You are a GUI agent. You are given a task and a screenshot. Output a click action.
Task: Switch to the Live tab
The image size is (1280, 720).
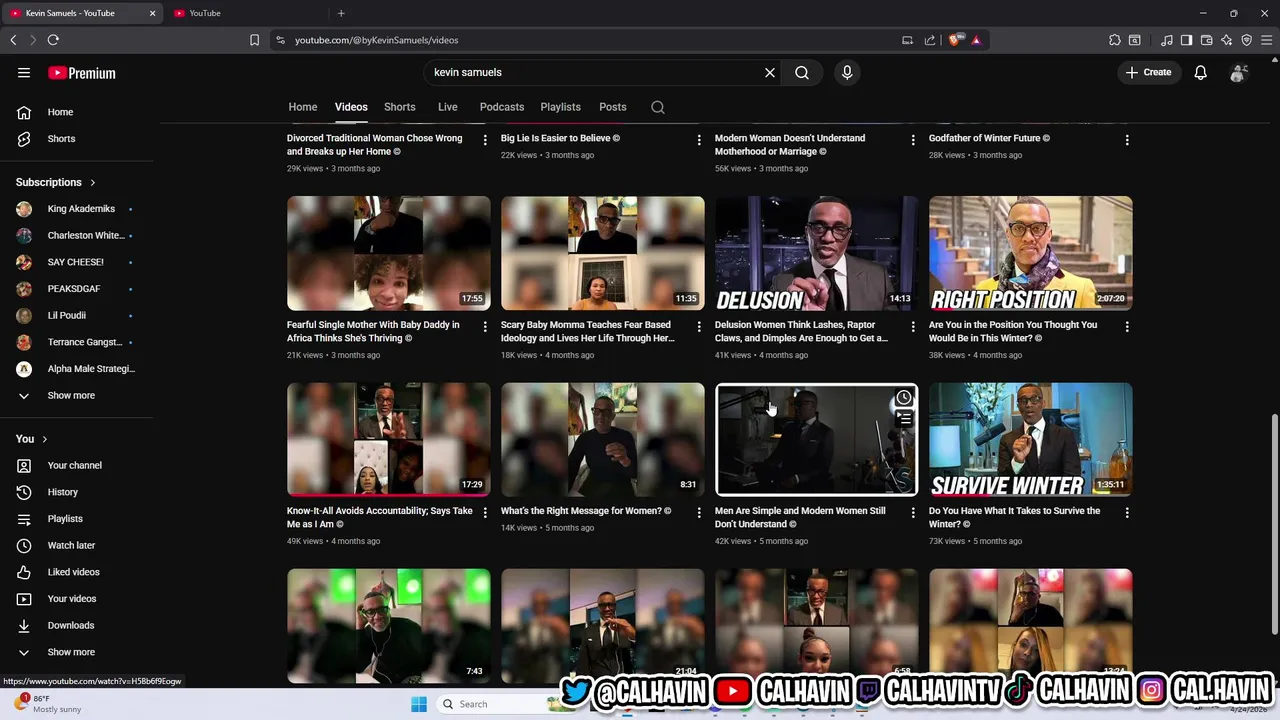point(448,107)
